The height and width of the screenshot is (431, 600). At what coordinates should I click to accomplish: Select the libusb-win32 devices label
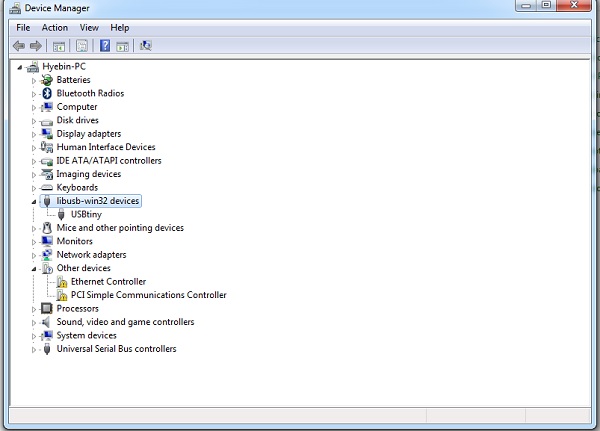[x=98, y=201]
